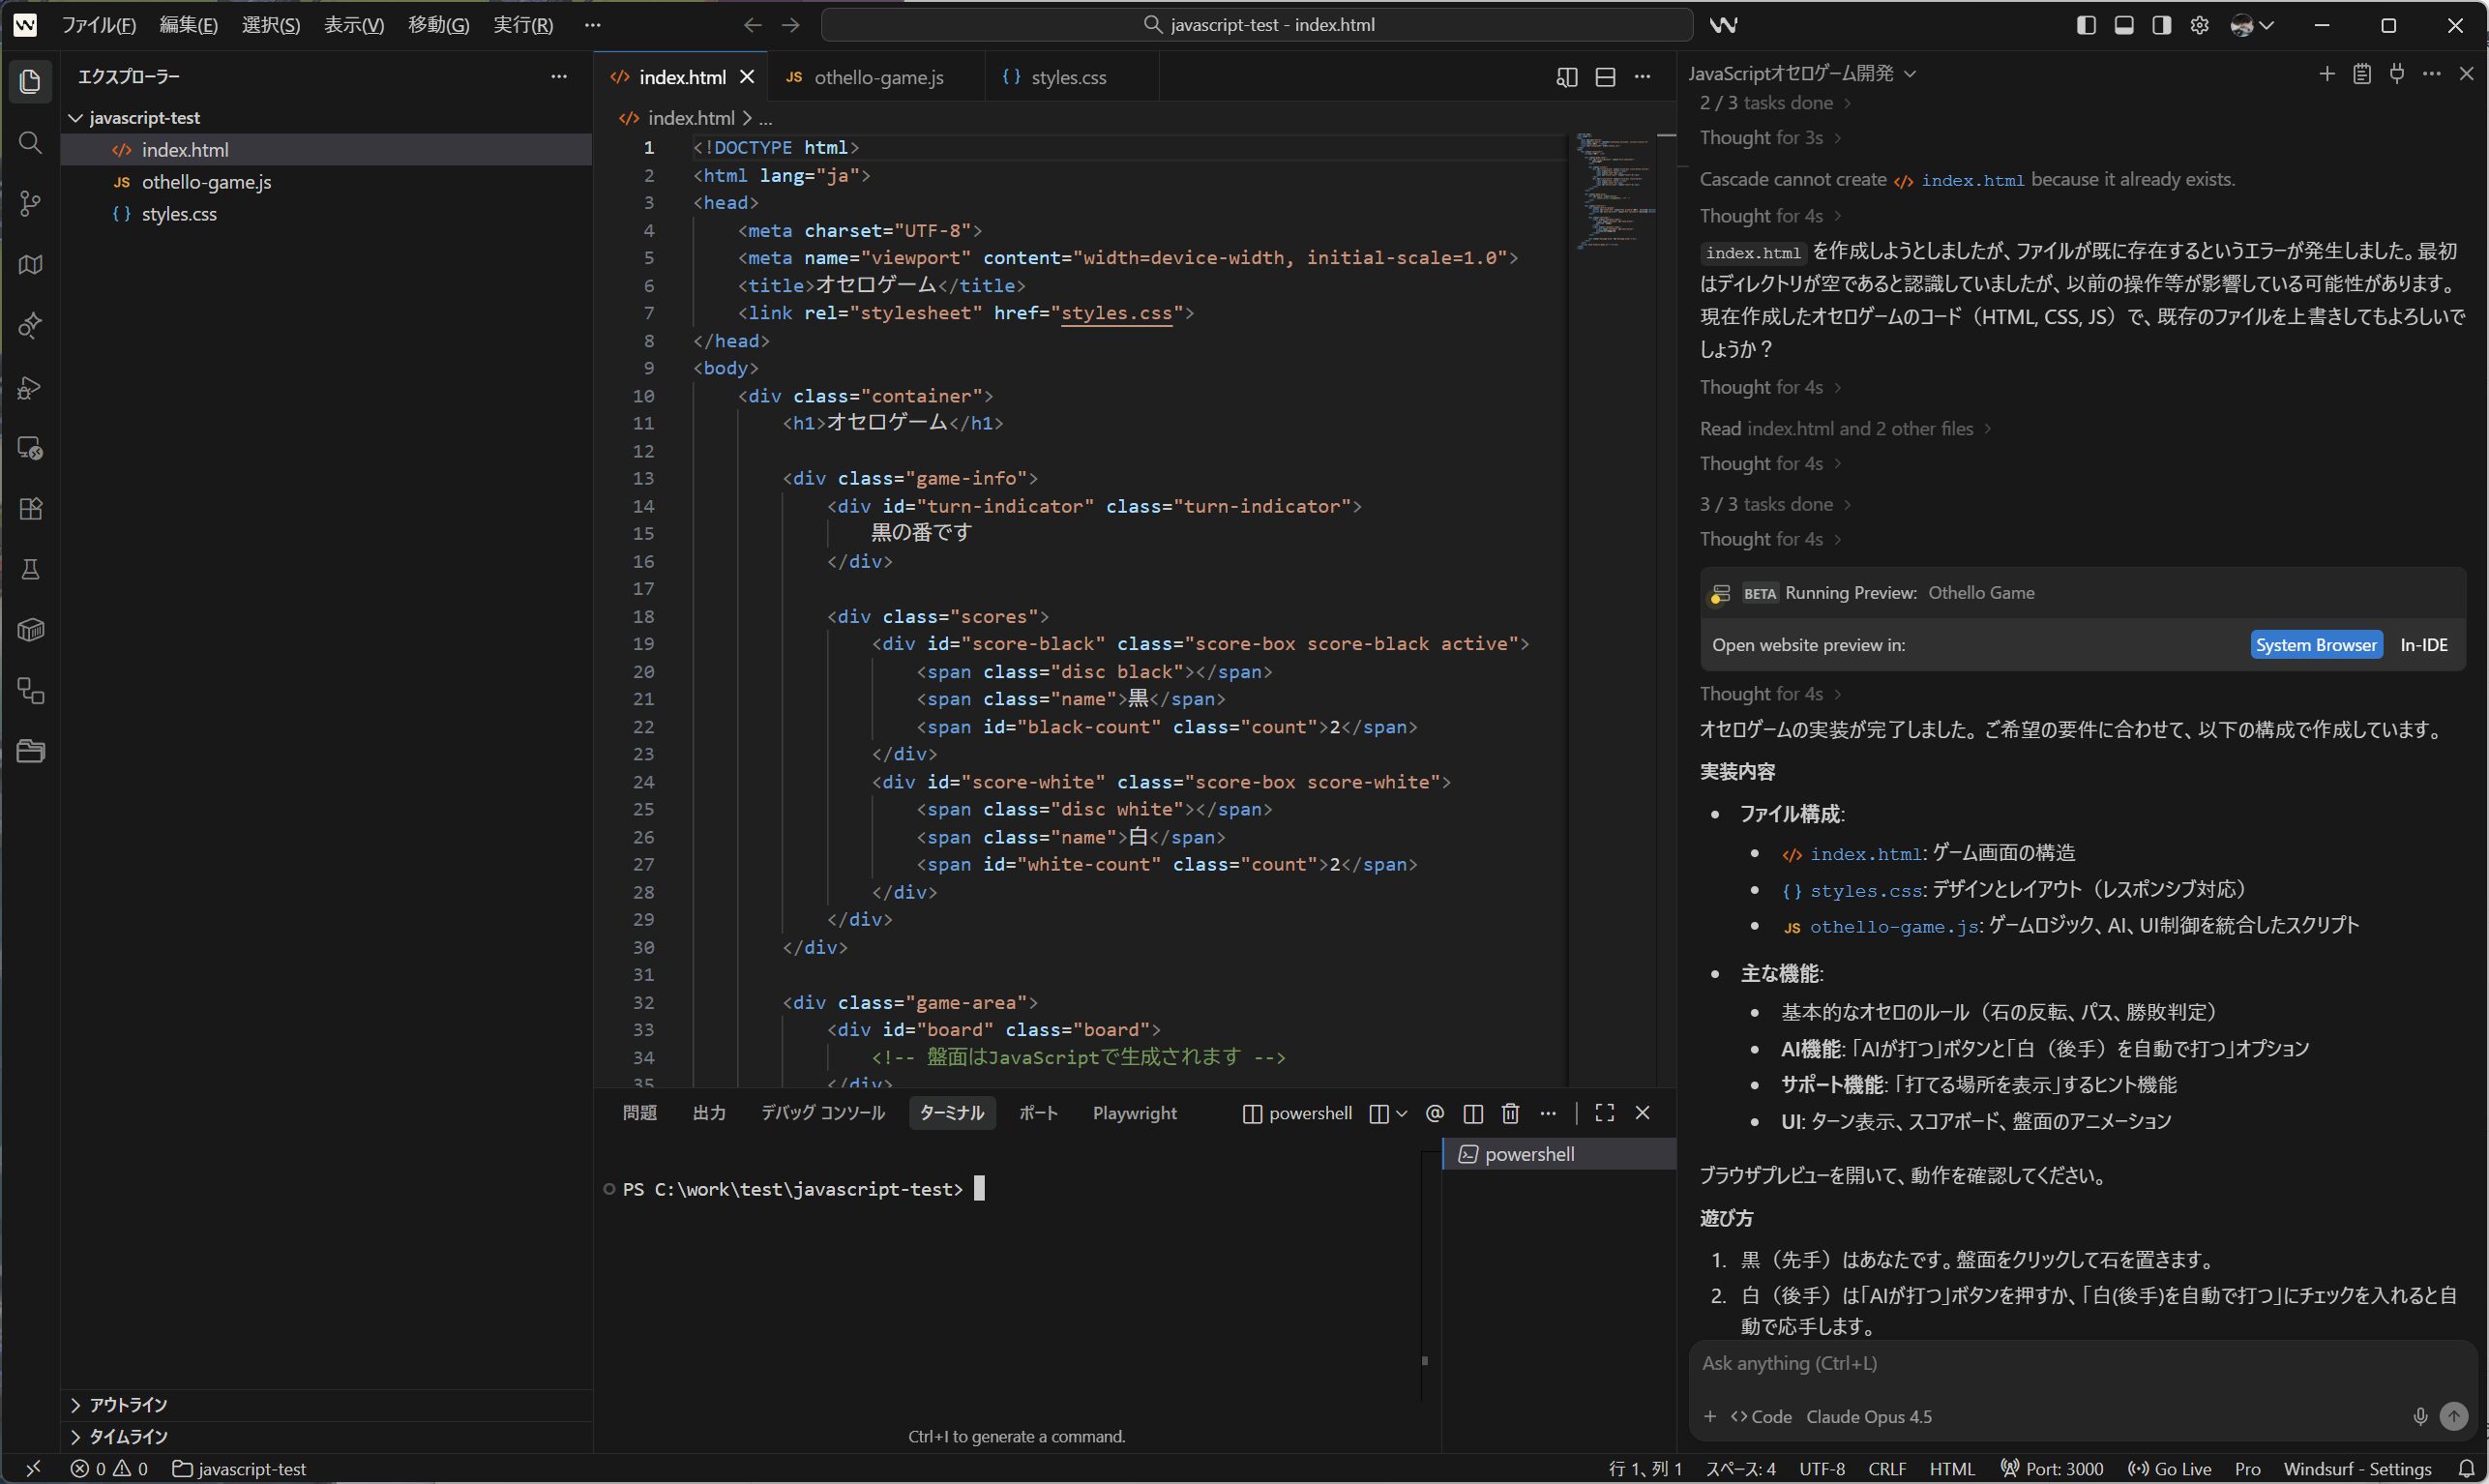Open the Testing flask icon
This screenshot has width=2489, height=1484.
click(30, 570)
